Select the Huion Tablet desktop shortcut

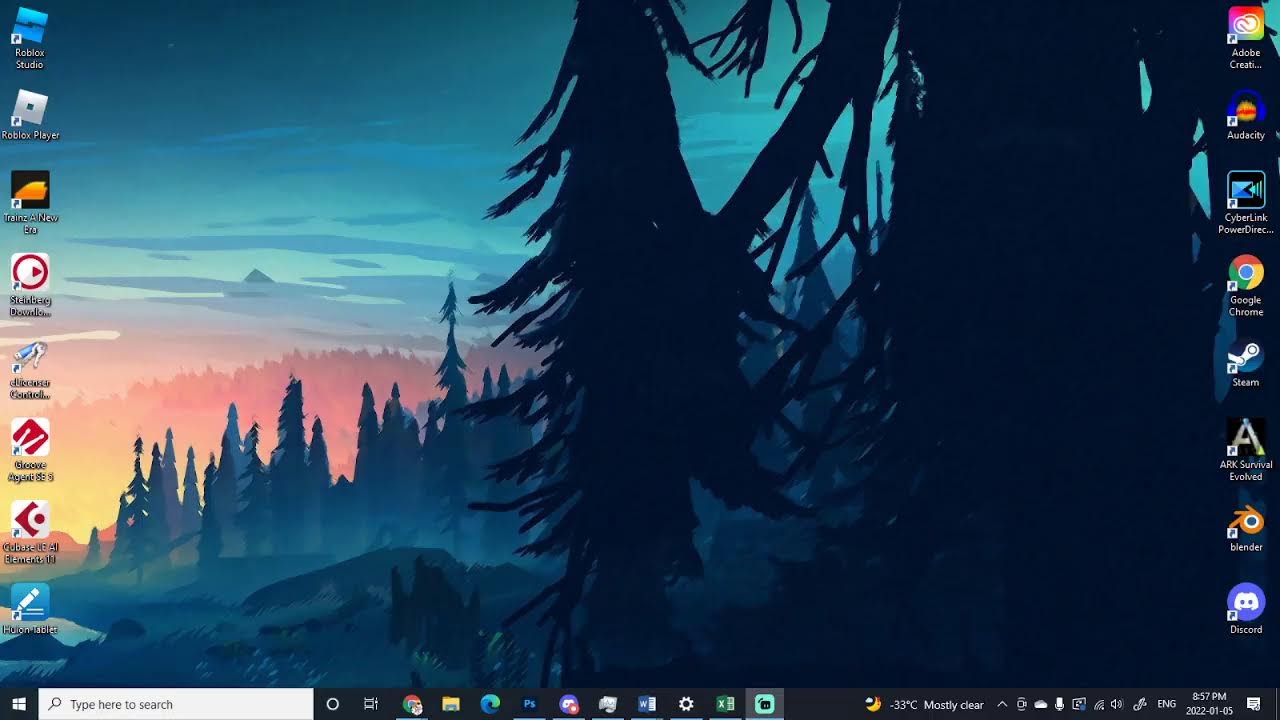tap(30, 609)
